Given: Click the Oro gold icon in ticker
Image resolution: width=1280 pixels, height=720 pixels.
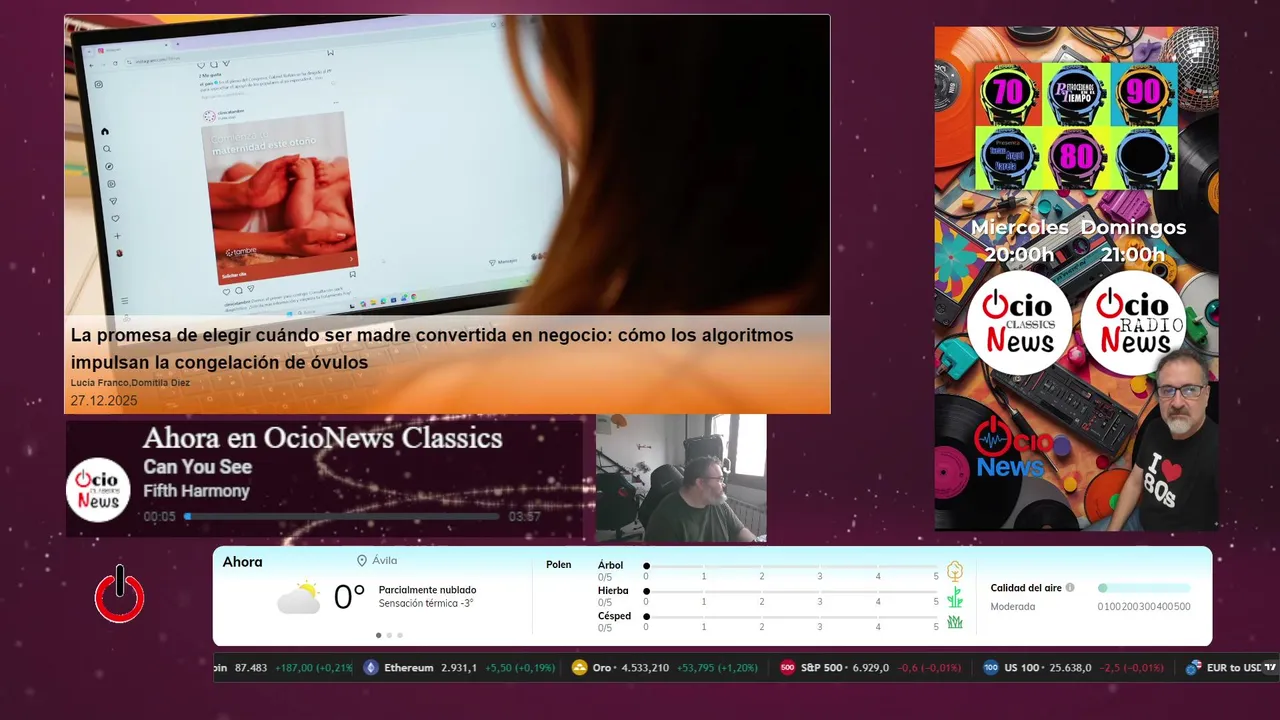Looking at the screenshot, I should (x=579, y=667).
